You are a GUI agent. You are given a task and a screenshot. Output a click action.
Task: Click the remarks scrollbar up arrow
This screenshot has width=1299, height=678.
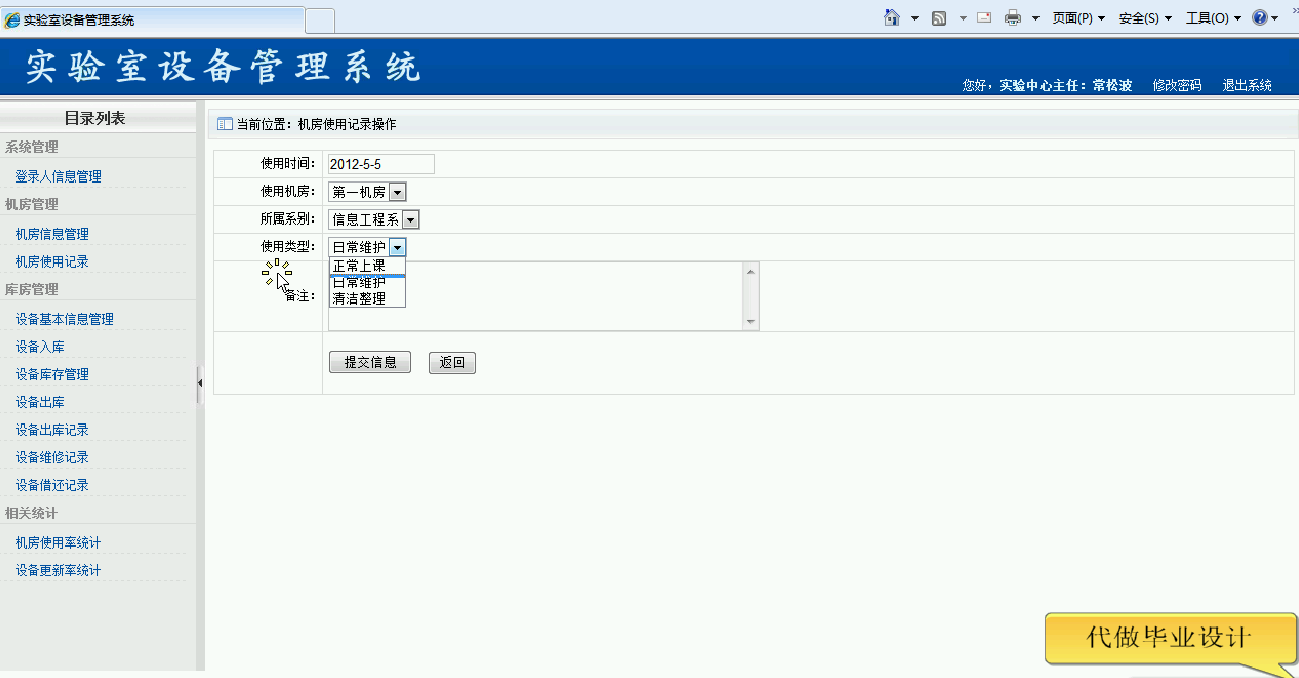(x=751, y=270)
